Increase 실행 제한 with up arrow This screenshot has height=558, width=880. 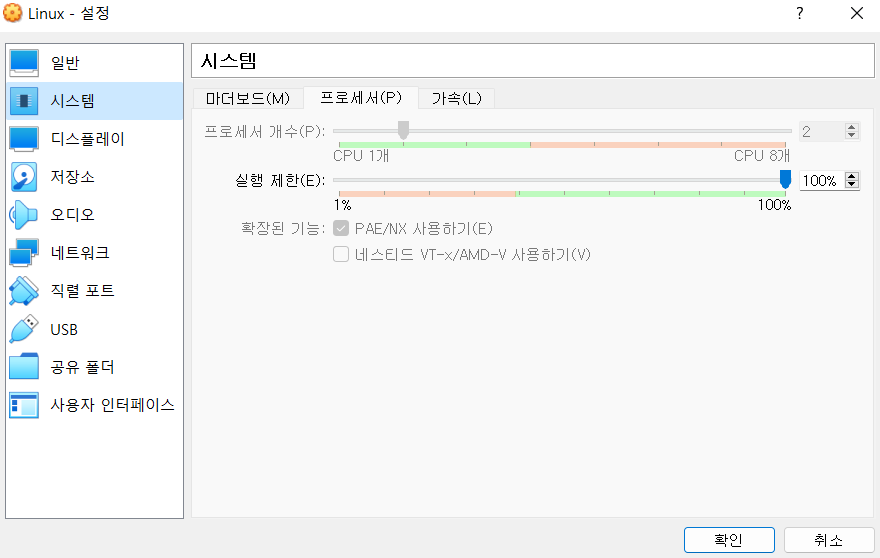point(851,176)
